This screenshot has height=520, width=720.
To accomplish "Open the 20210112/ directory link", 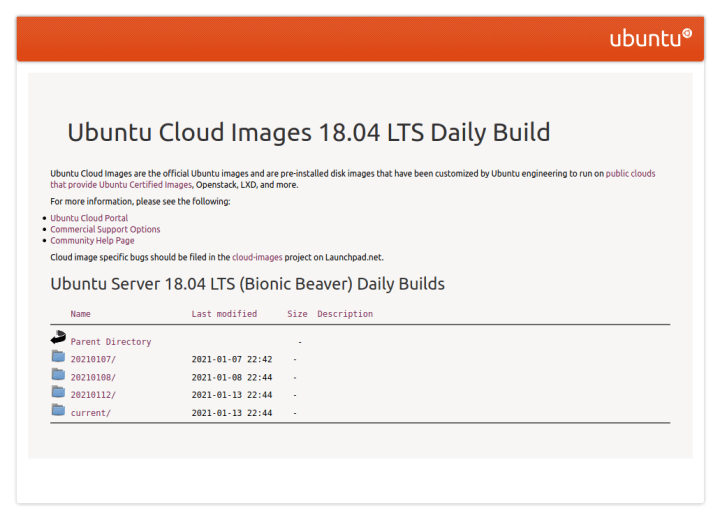I will [93, 395].
